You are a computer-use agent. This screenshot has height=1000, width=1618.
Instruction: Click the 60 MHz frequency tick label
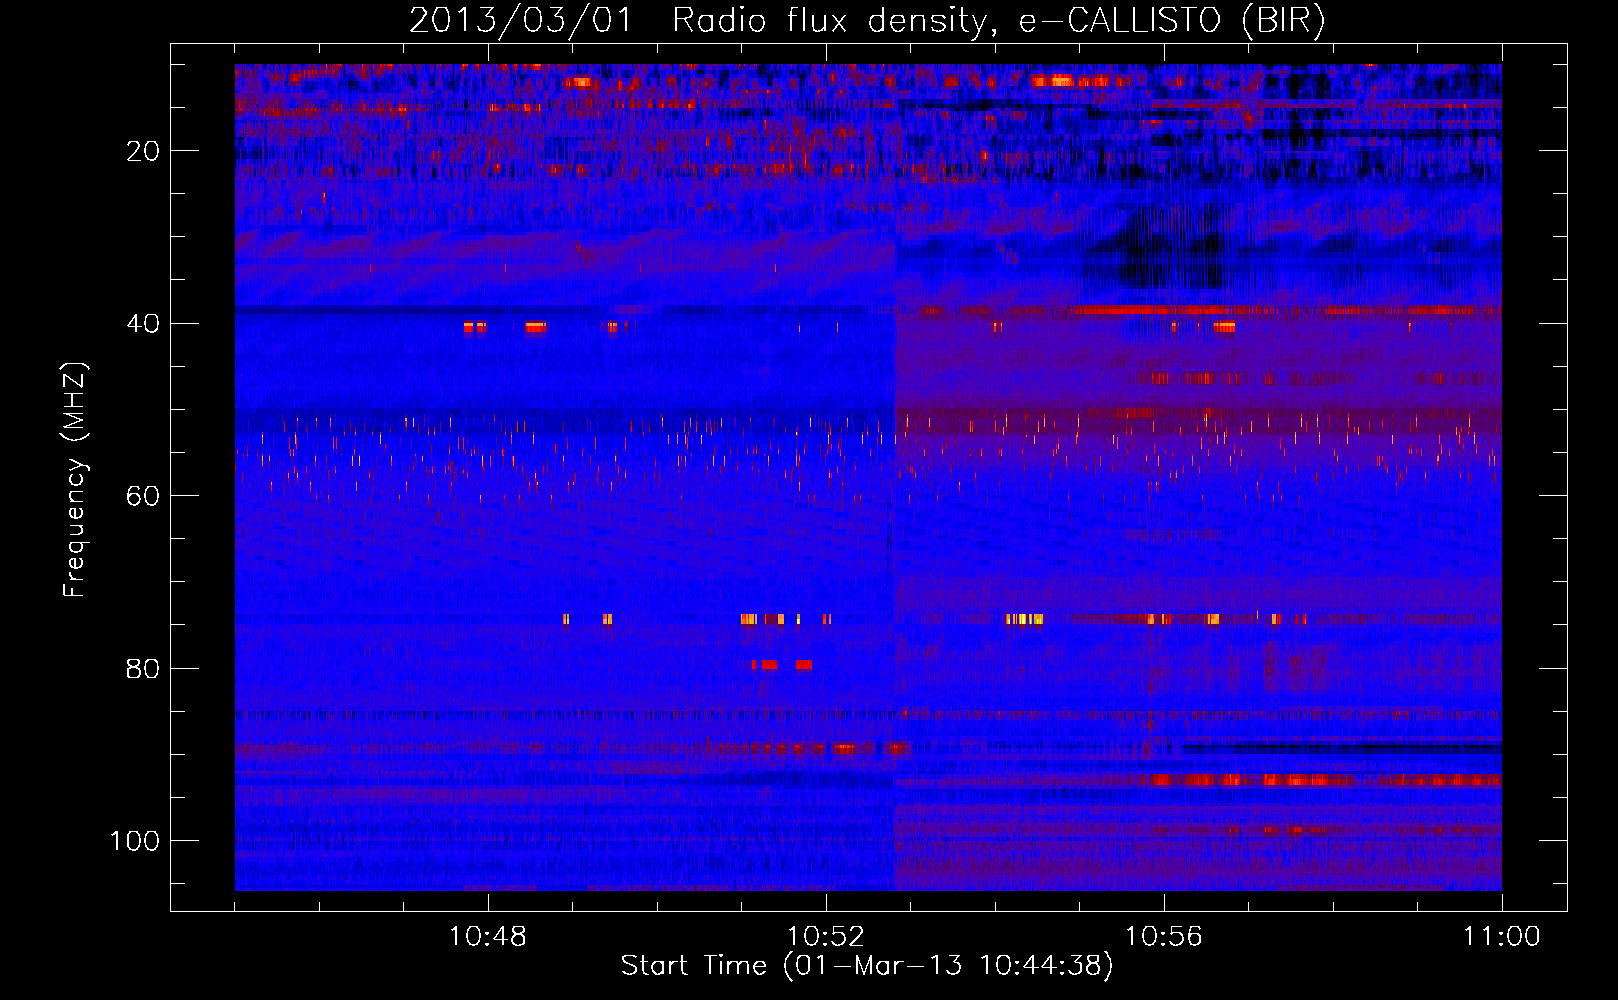click(x=143, y=496)
